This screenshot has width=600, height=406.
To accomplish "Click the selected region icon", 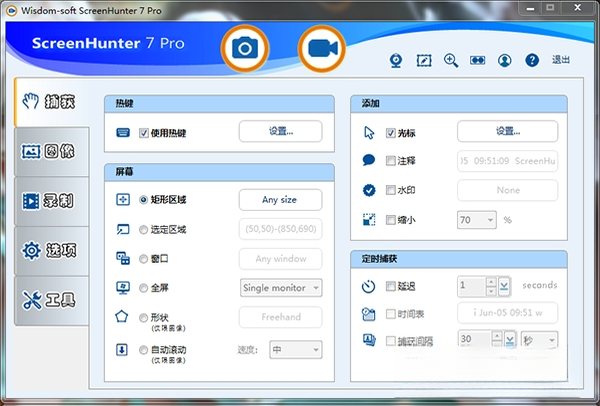I will 123,229.
